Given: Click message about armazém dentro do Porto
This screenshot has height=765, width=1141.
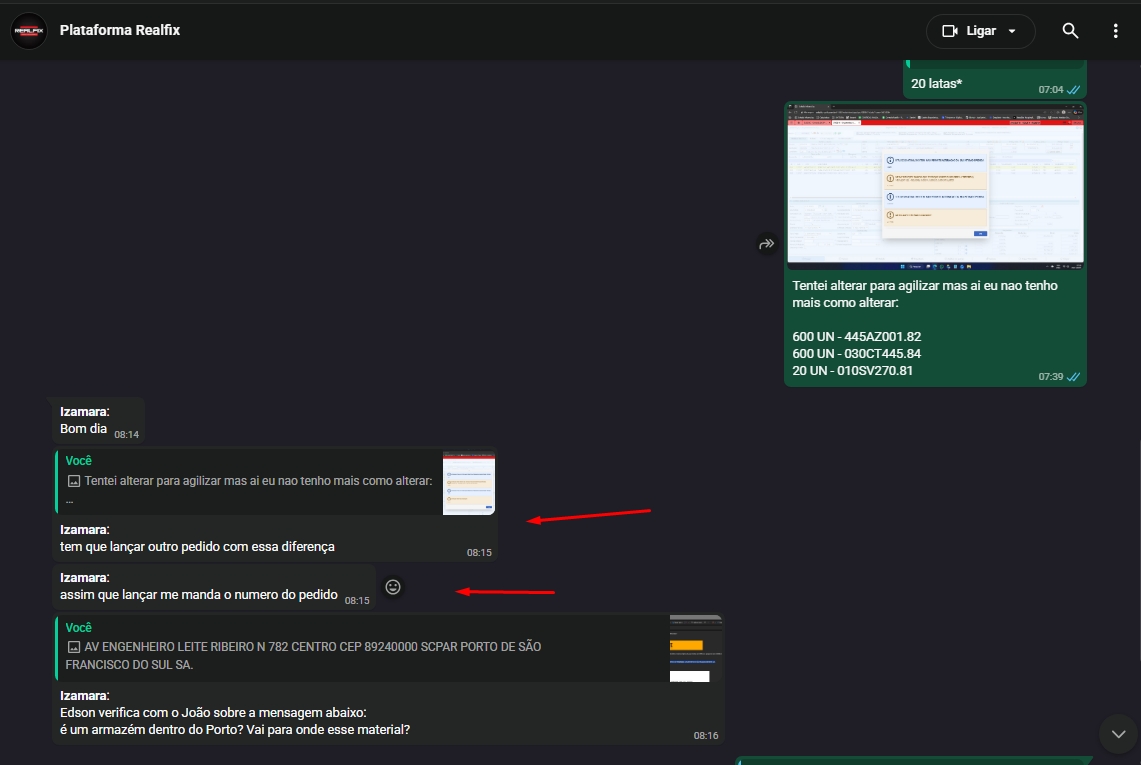Looking at the screenshot, I should click(235, 730).
